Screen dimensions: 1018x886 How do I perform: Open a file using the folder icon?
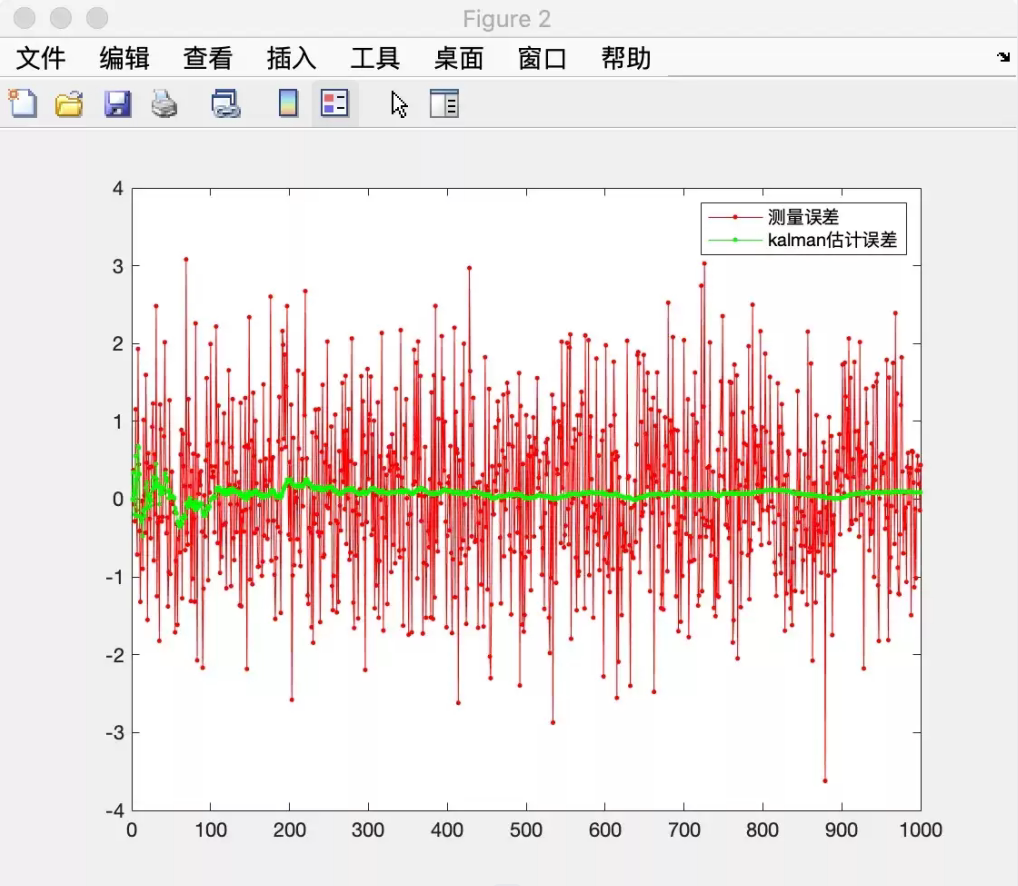pos(69,103)
